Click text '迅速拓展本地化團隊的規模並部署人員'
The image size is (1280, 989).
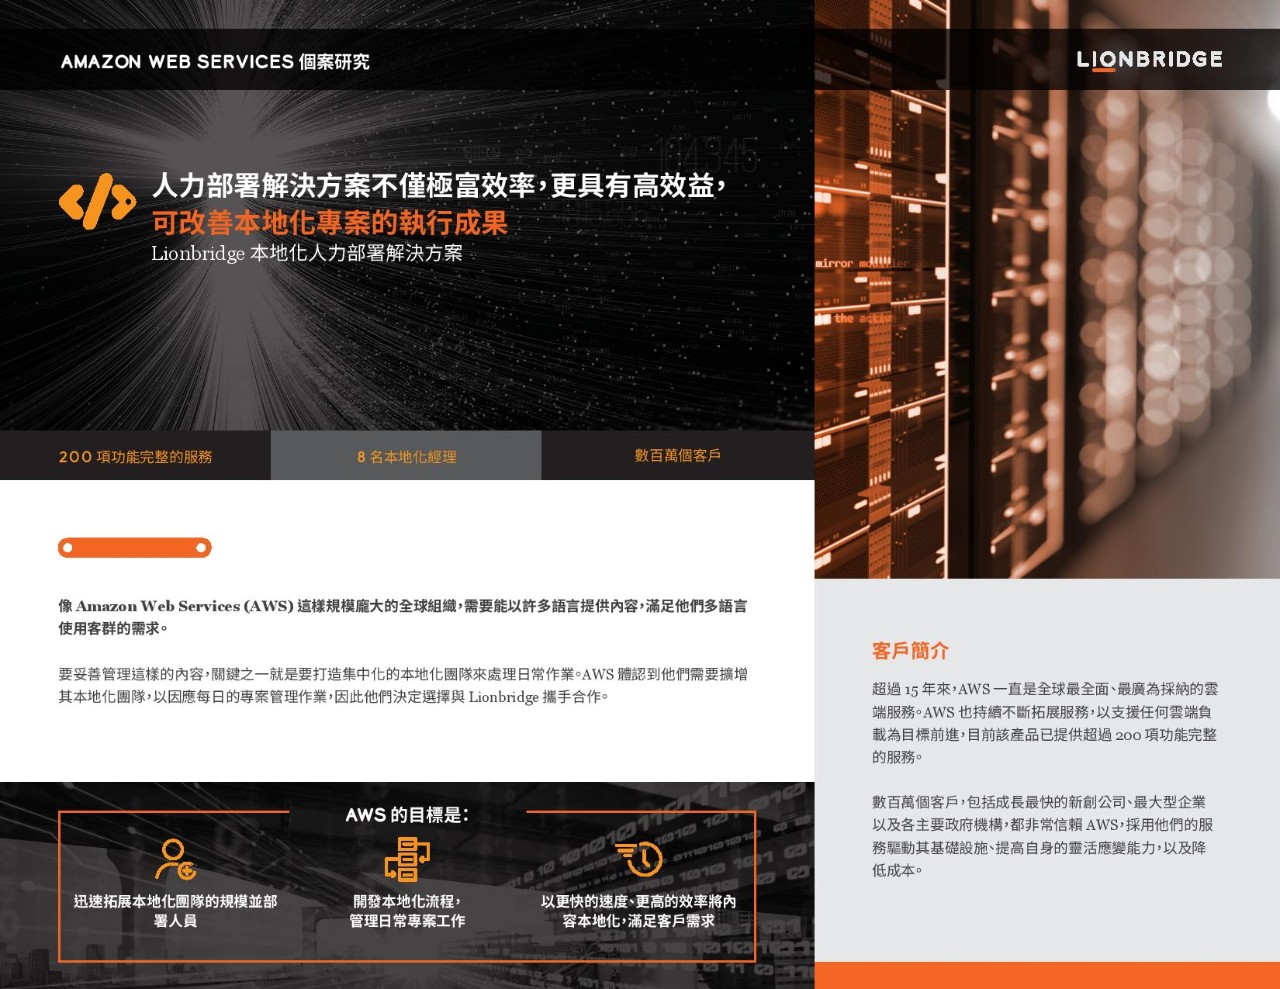tap(175, 911)
